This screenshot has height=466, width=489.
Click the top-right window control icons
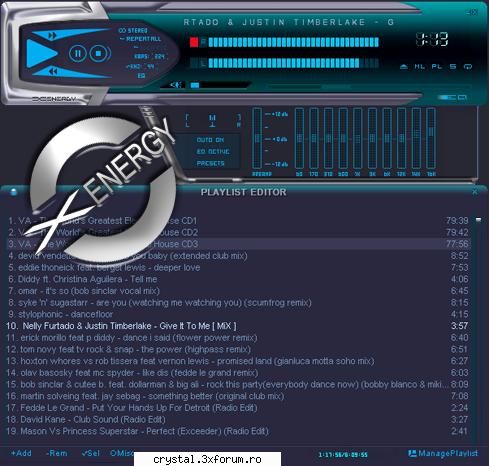click(472, 13)
